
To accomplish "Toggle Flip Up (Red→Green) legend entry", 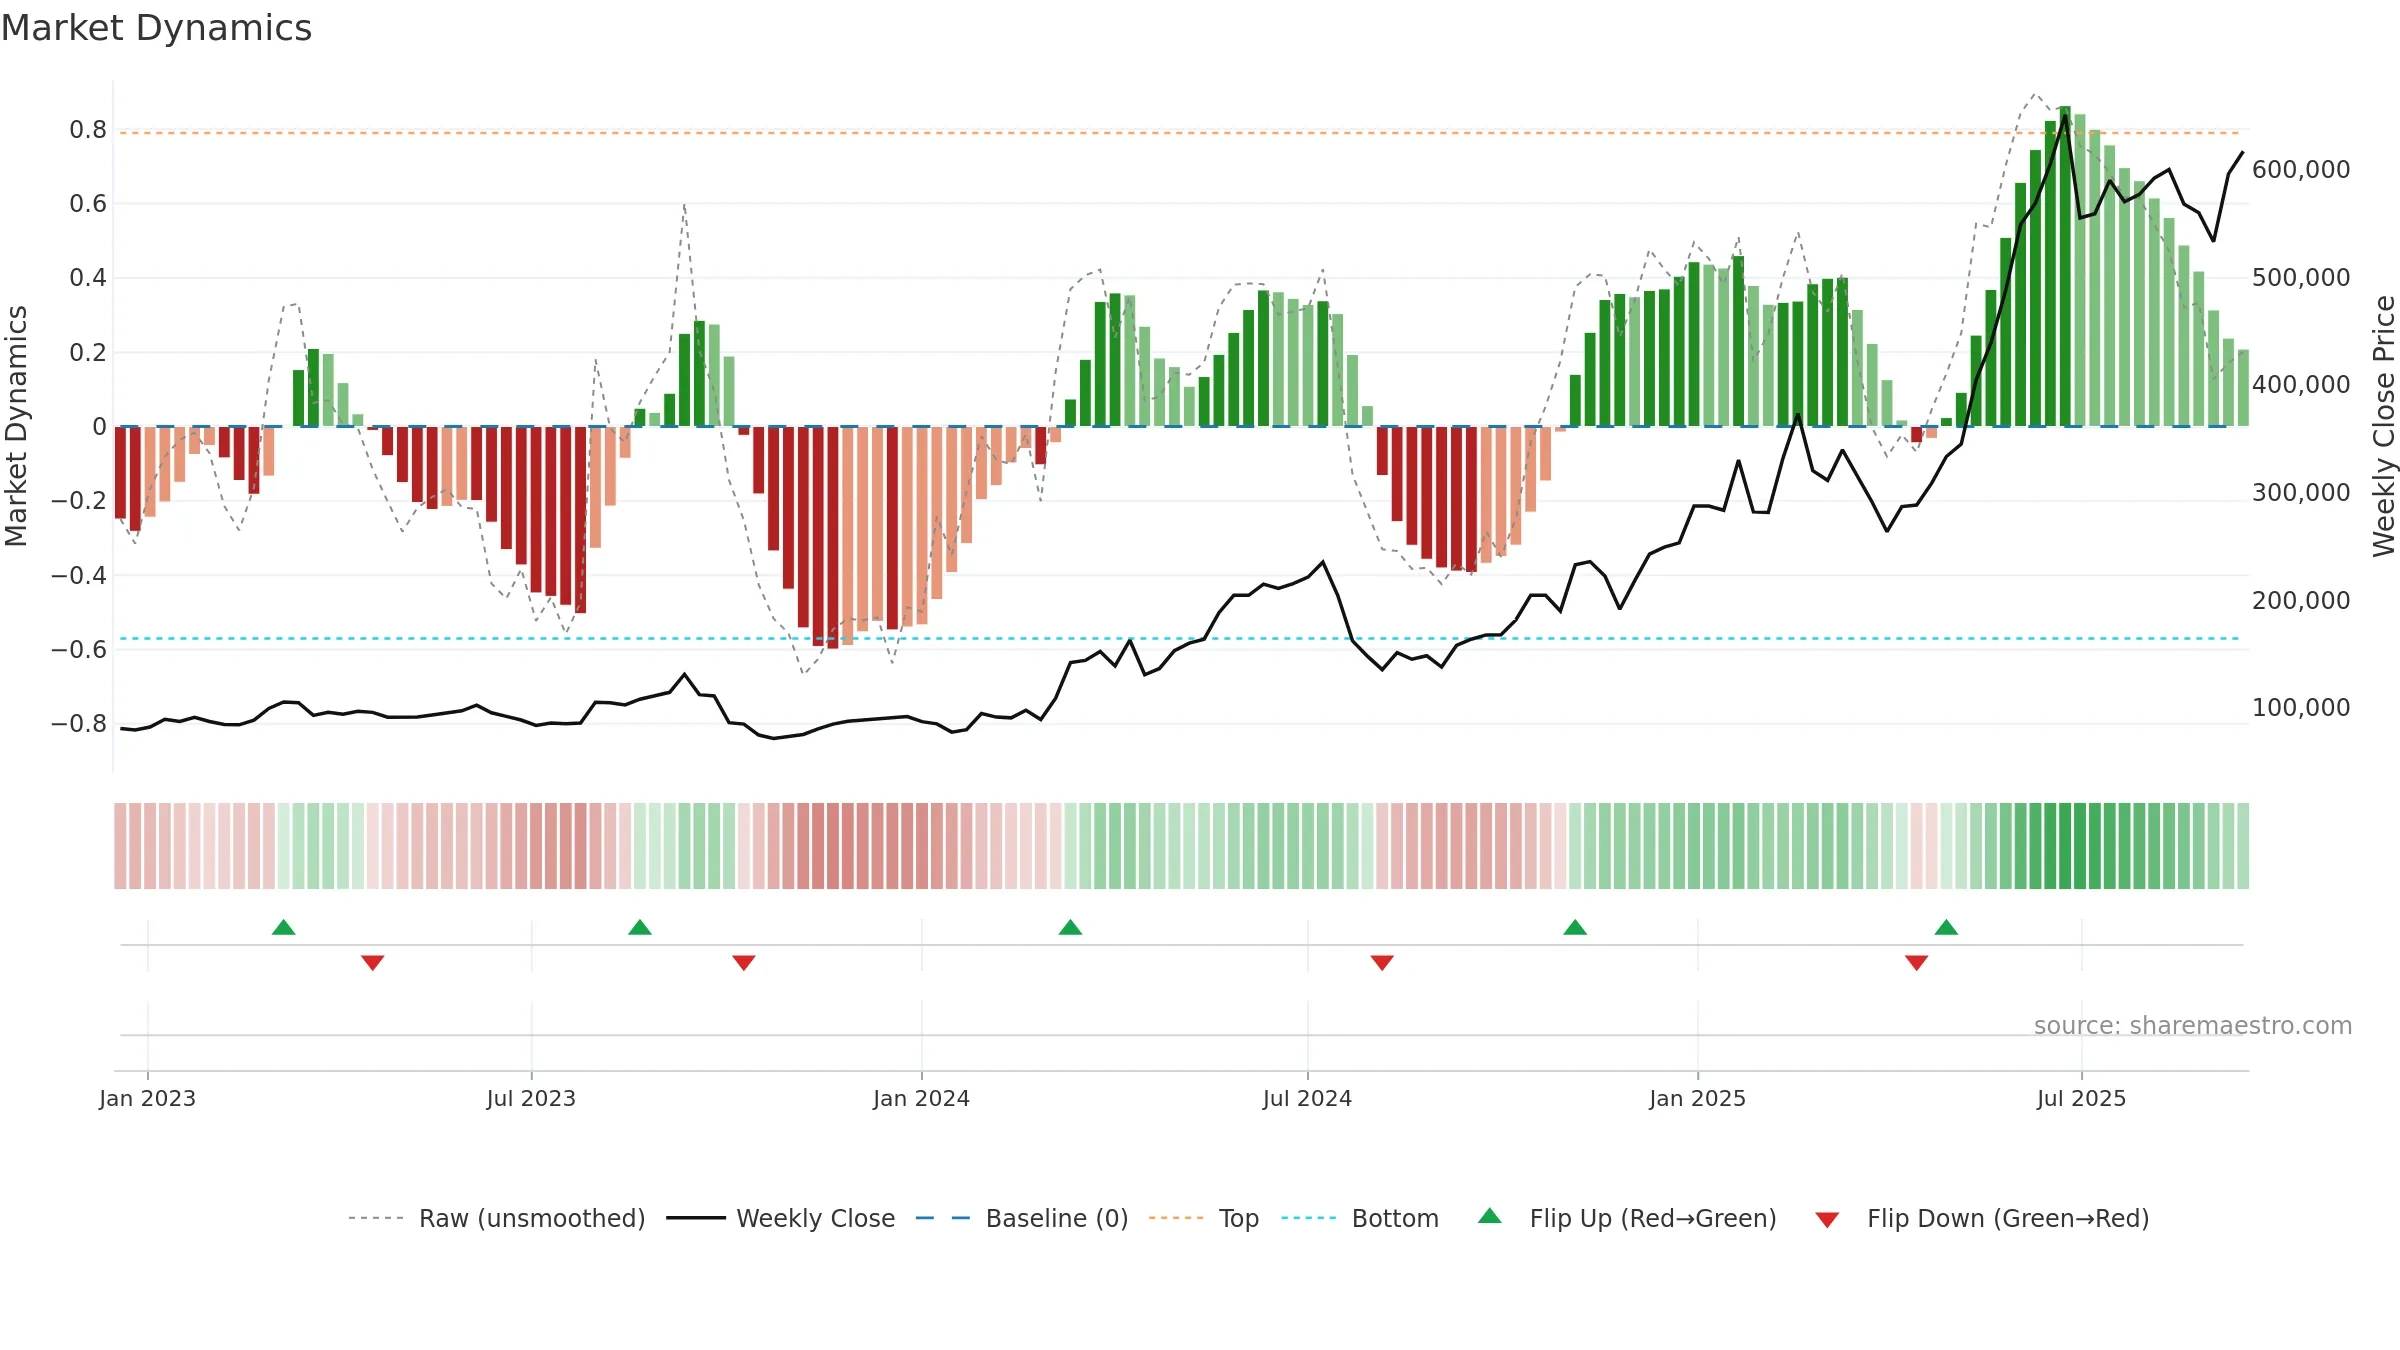I will (1627, 1218).
